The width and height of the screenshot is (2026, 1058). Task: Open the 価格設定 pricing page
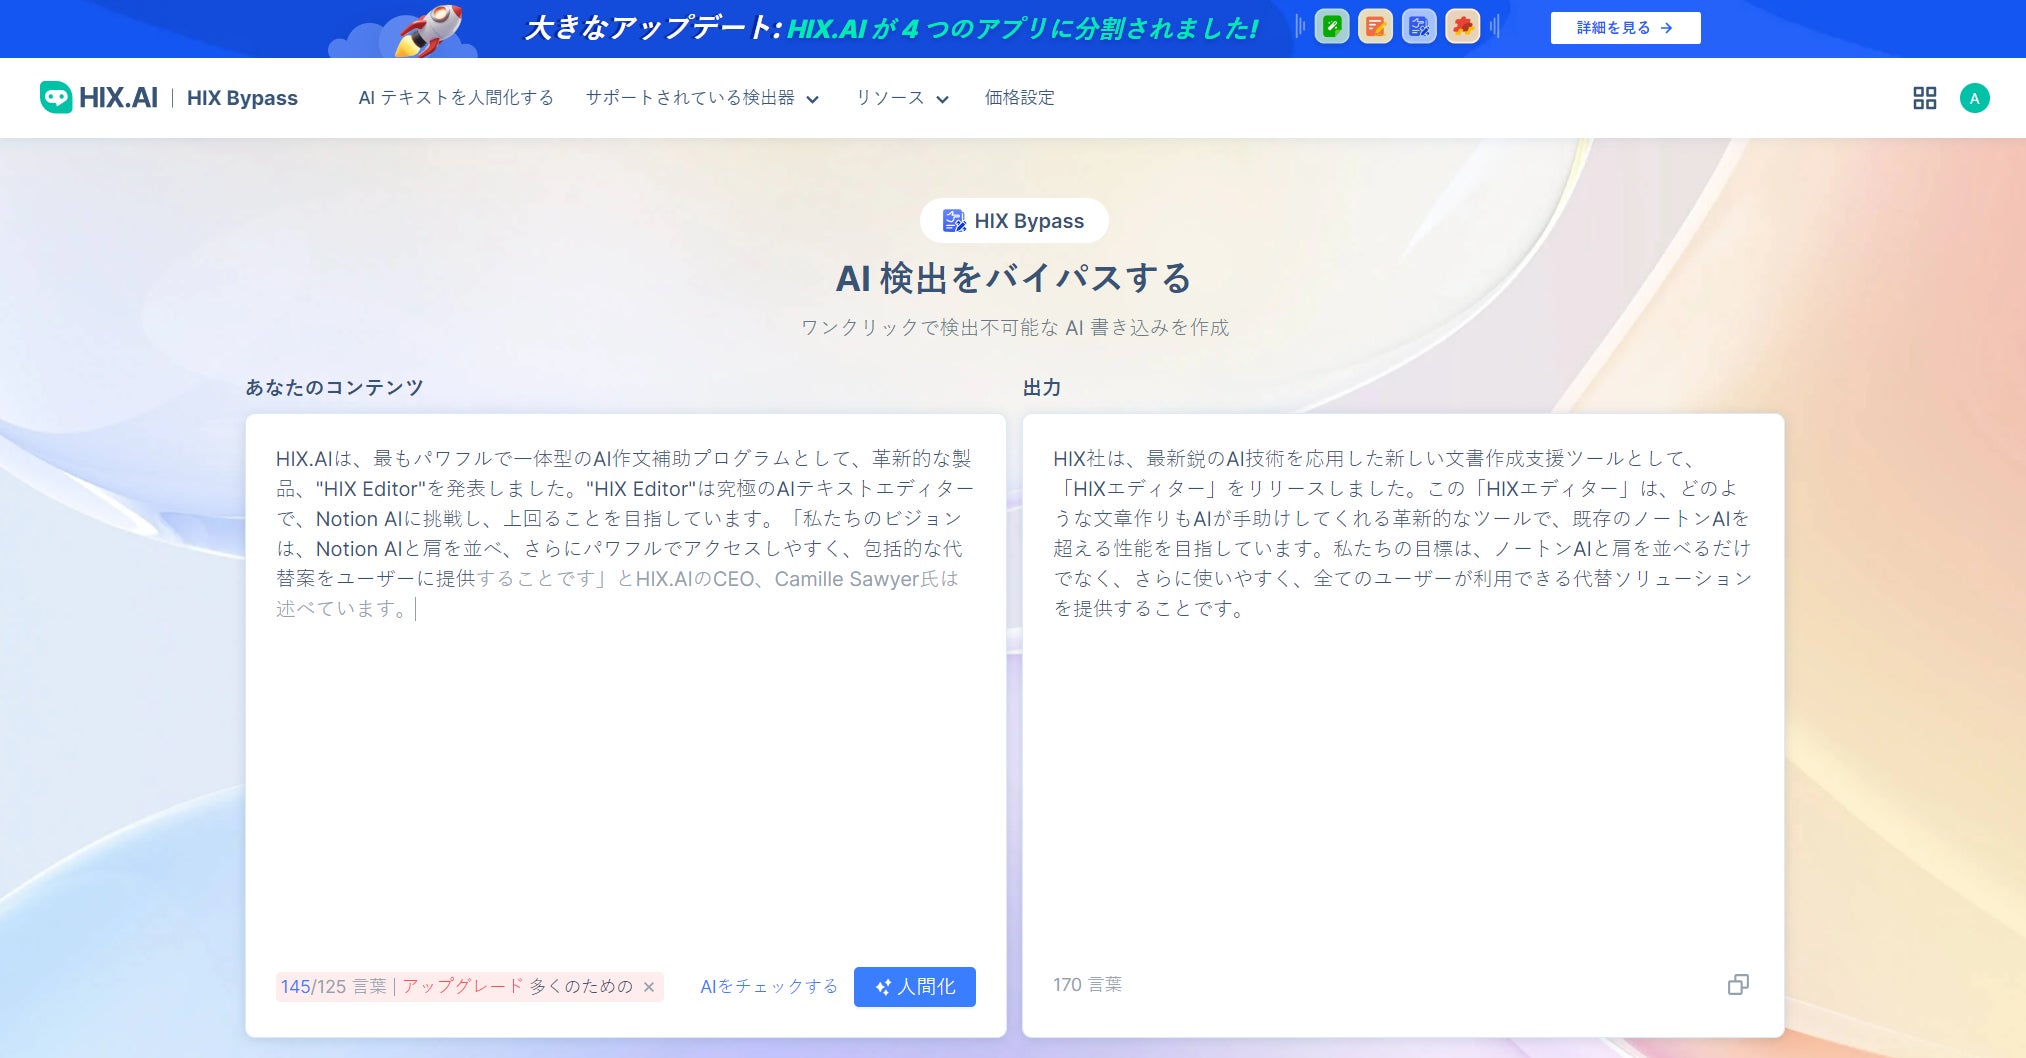[x=1019, y=97]
